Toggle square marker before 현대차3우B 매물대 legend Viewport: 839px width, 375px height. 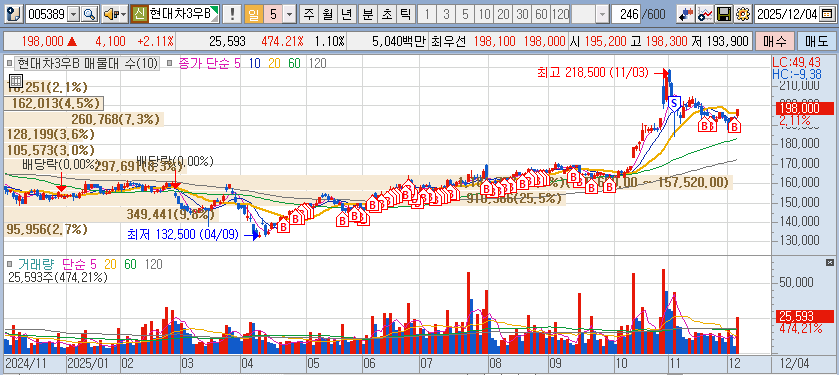pyautogui.click(x=10, y=64)
